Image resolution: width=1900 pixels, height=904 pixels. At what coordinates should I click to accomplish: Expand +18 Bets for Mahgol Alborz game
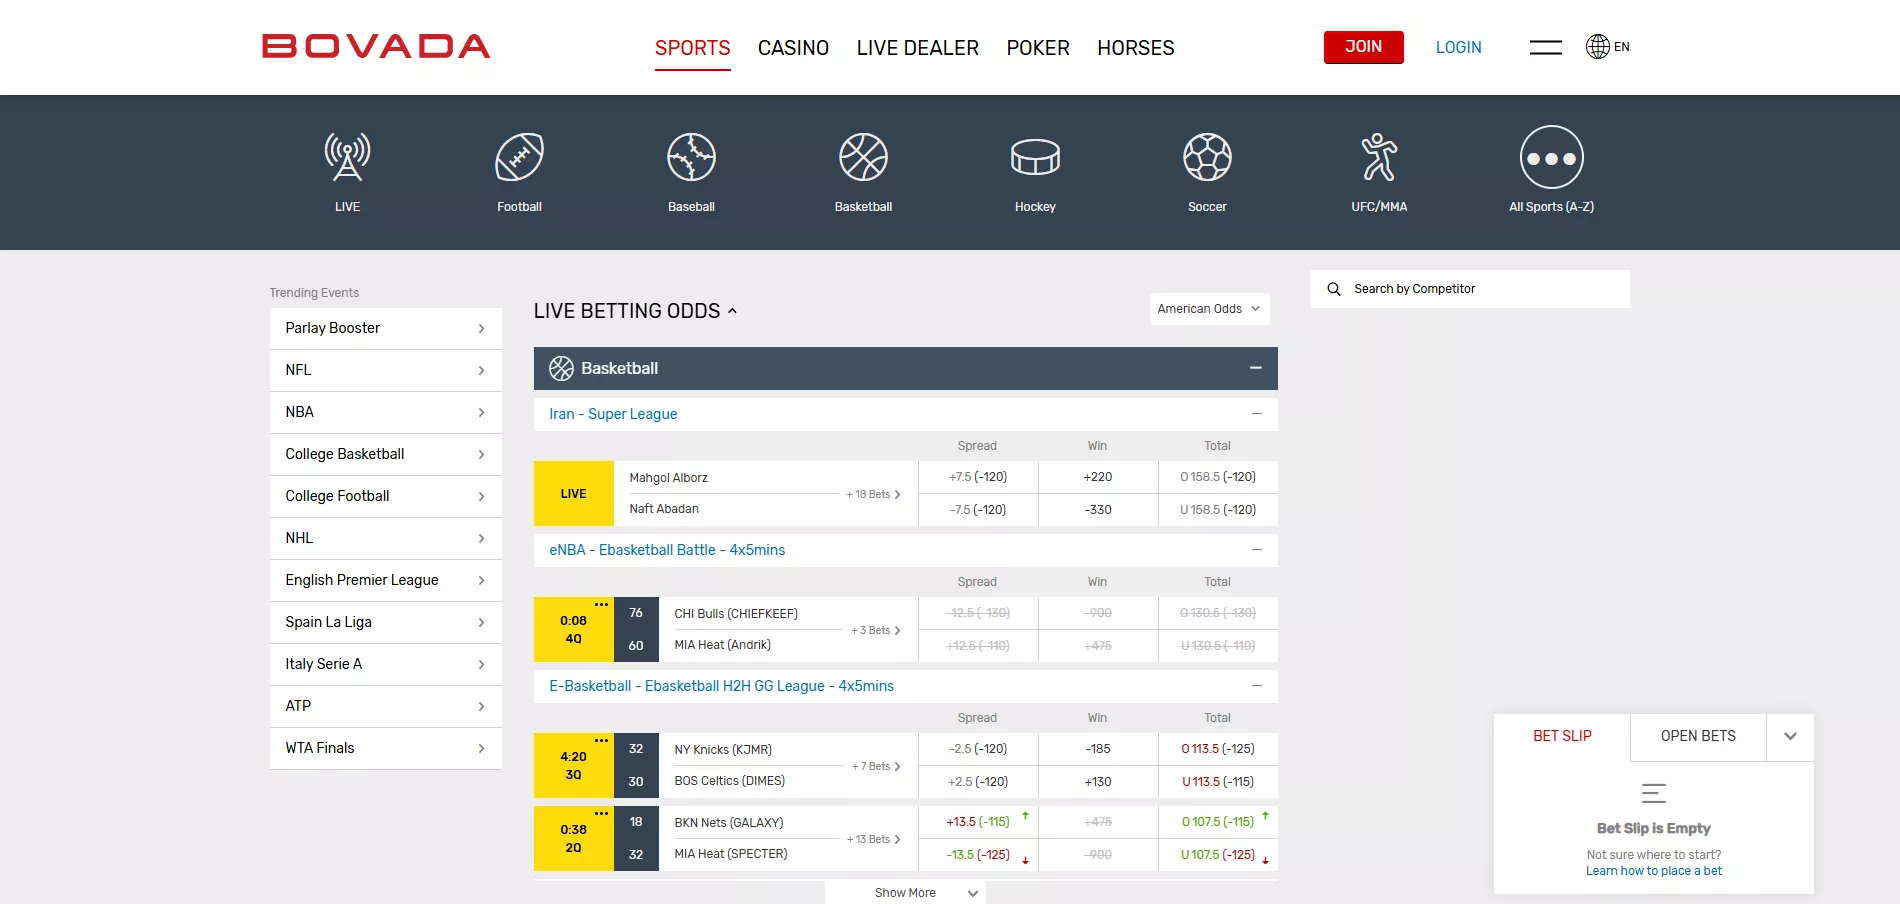click(x=873, y=494)
